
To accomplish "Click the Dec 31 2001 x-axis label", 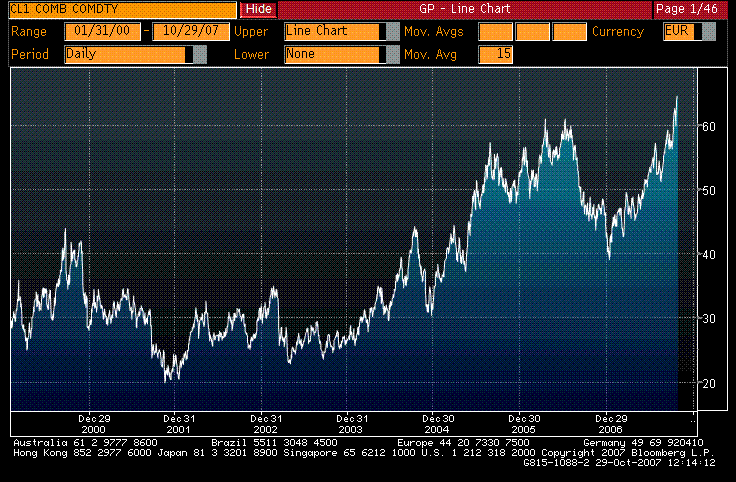I will pyautogui.click(x=179, y=424).
